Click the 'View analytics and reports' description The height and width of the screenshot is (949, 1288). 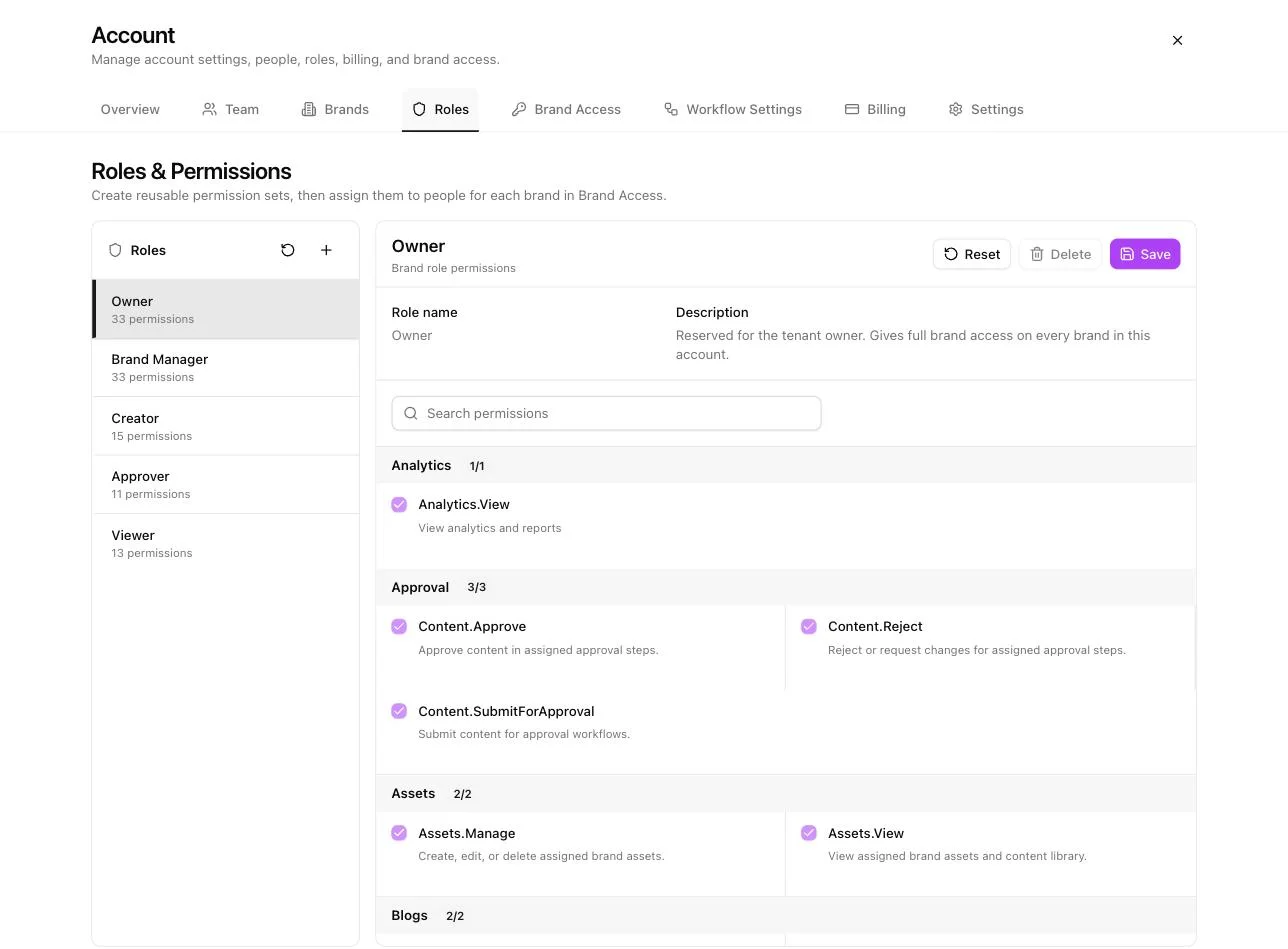point(490,528)
